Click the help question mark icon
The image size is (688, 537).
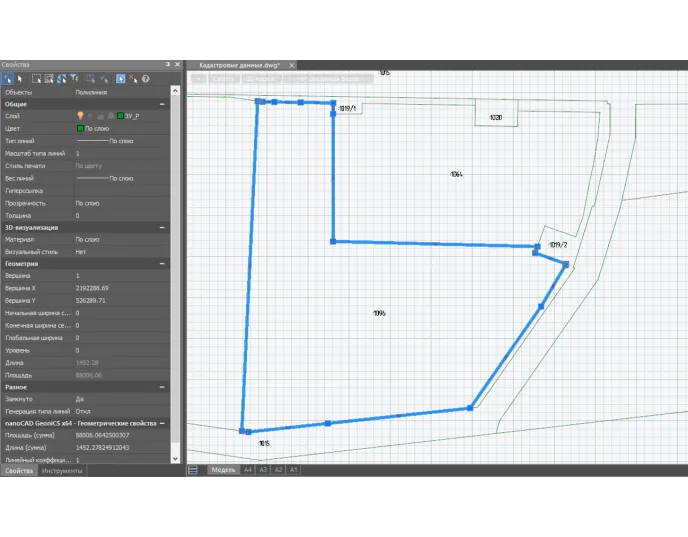coord(146,78)
